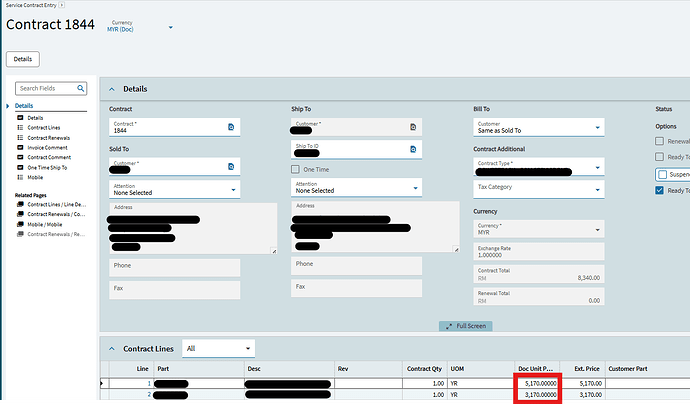
Task: Click Exchange Rate field 1.000000
Action: click(539, 252)
